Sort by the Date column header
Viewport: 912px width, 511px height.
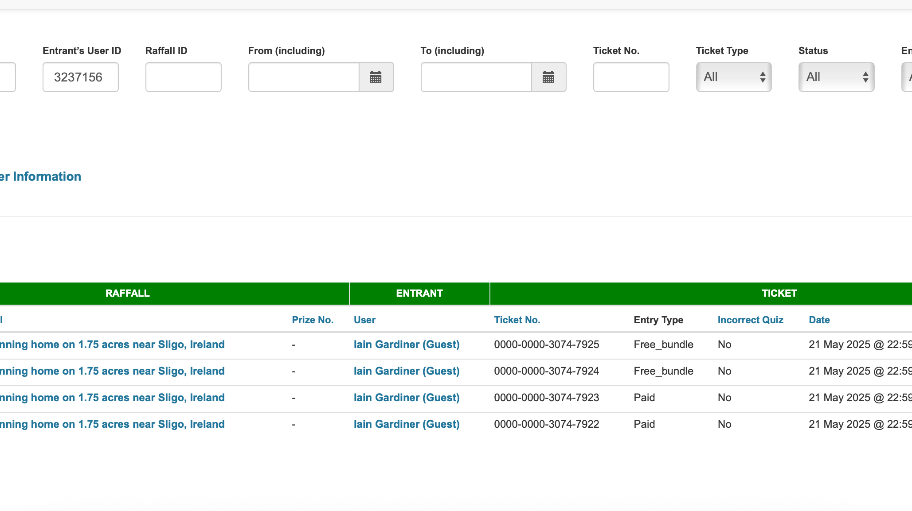pyautogui.click(x=819, y=320)
